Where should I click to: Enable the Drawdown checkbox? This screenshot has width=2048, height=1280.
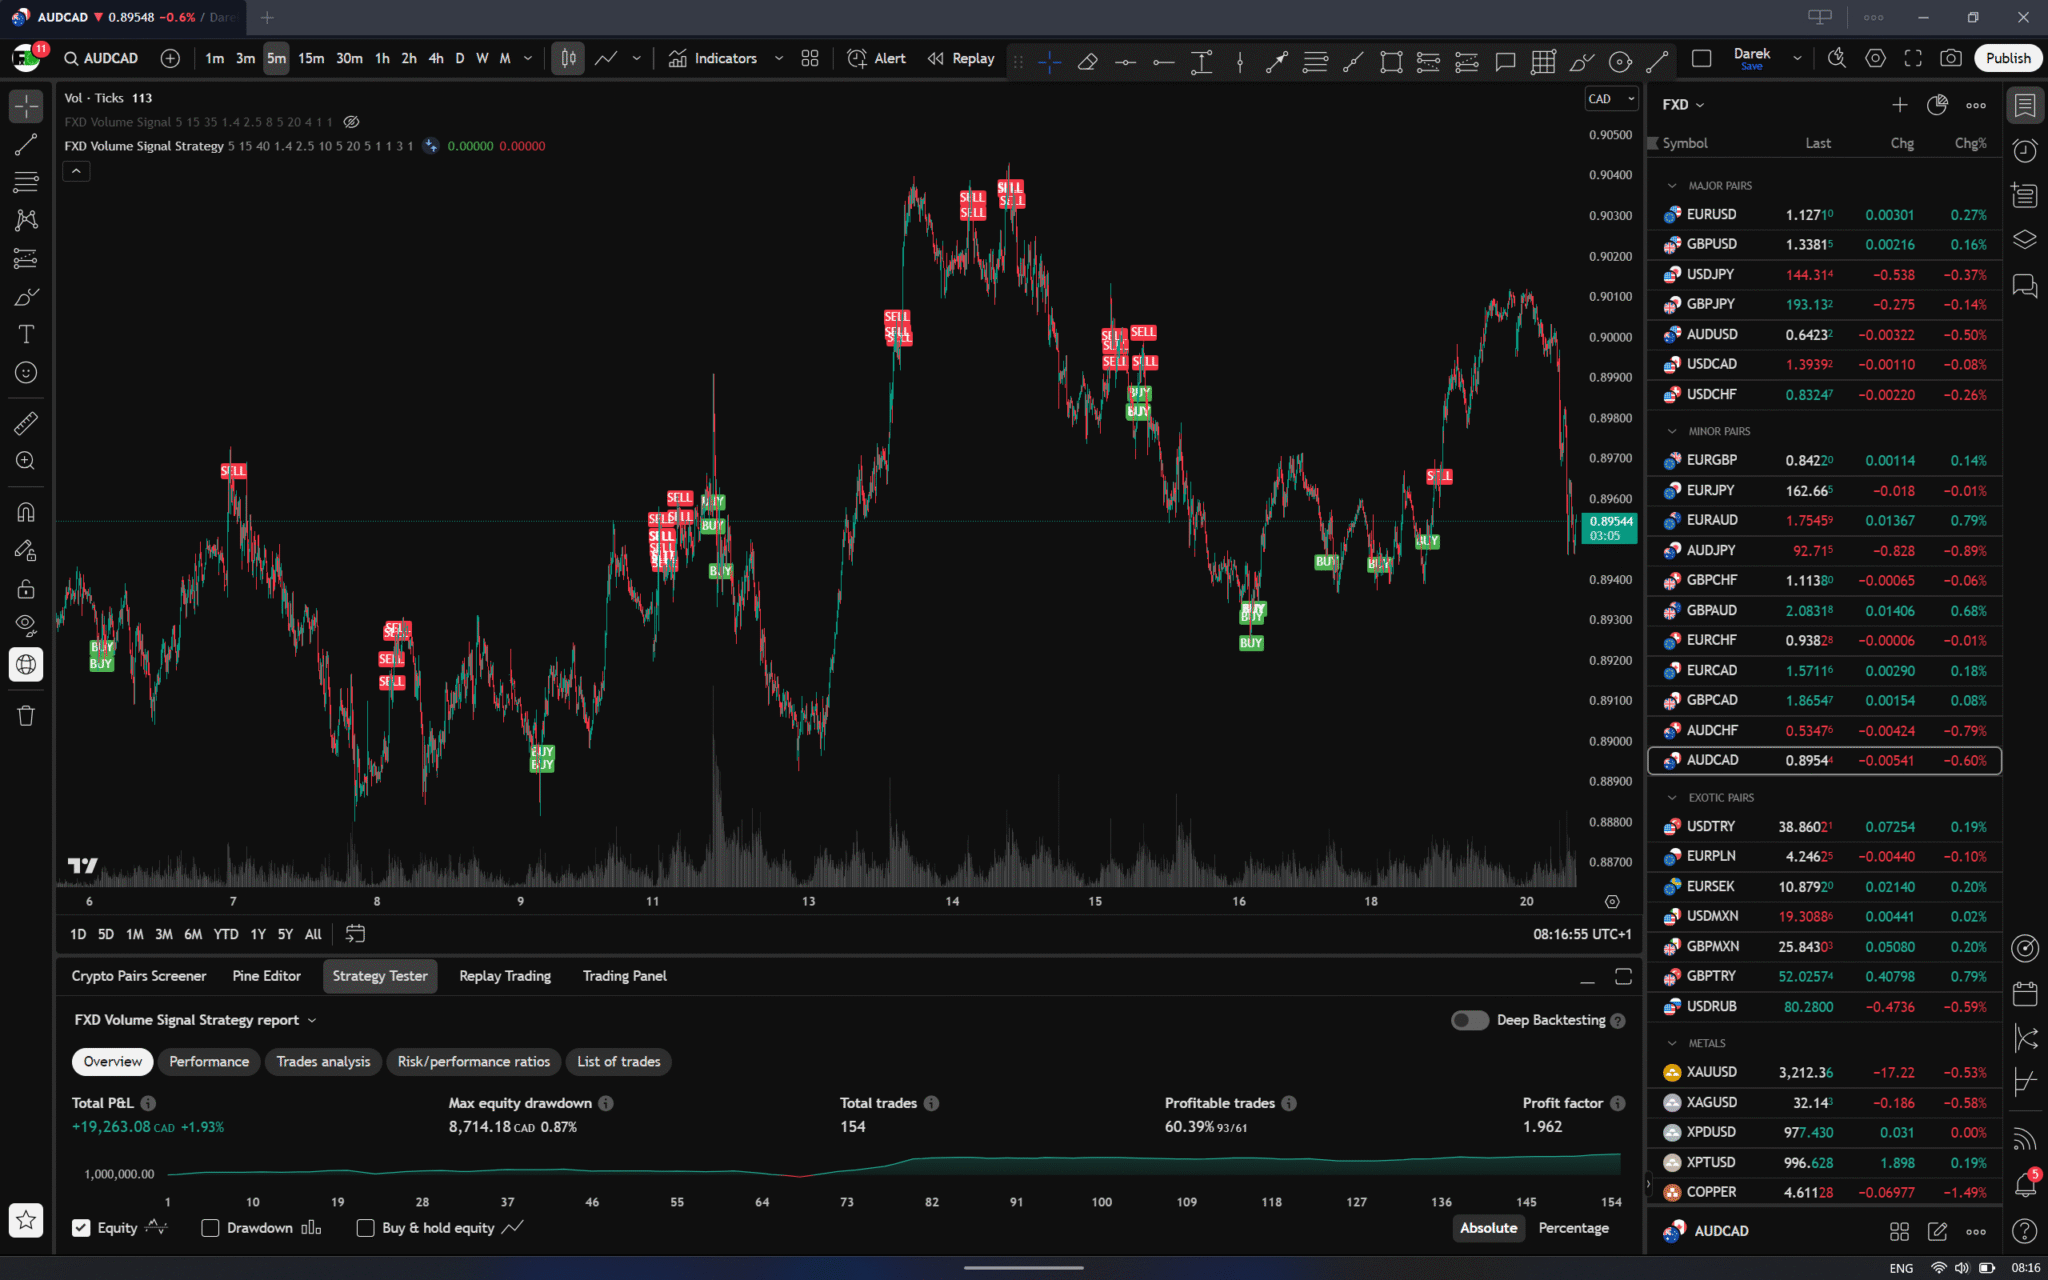pyautogui.click(x=209, y=1227)
